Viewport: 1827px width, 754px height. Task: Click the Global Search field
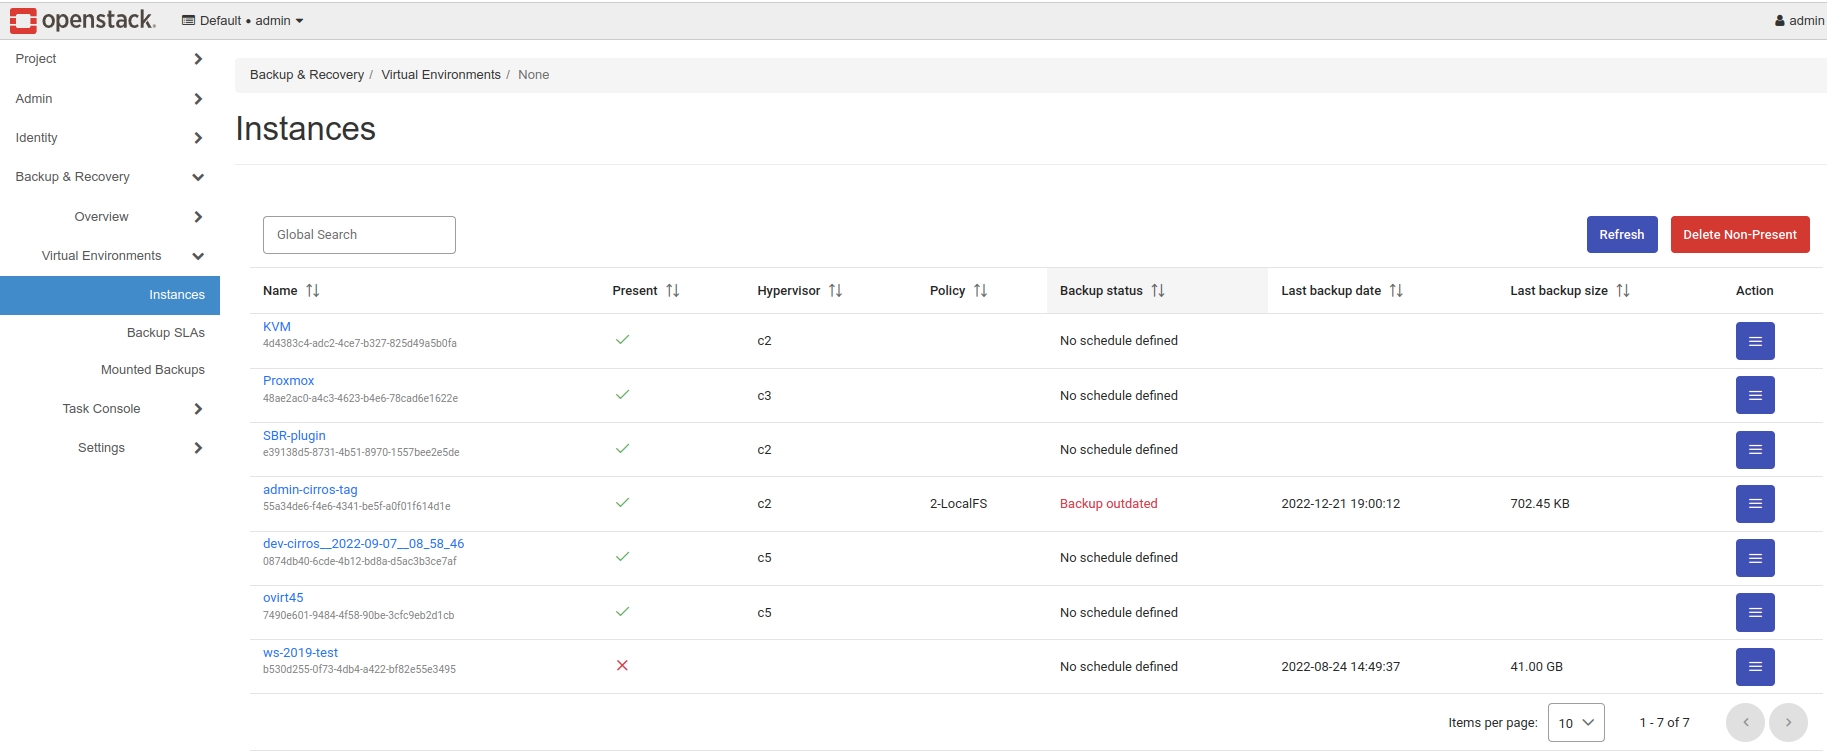point(359,235)
